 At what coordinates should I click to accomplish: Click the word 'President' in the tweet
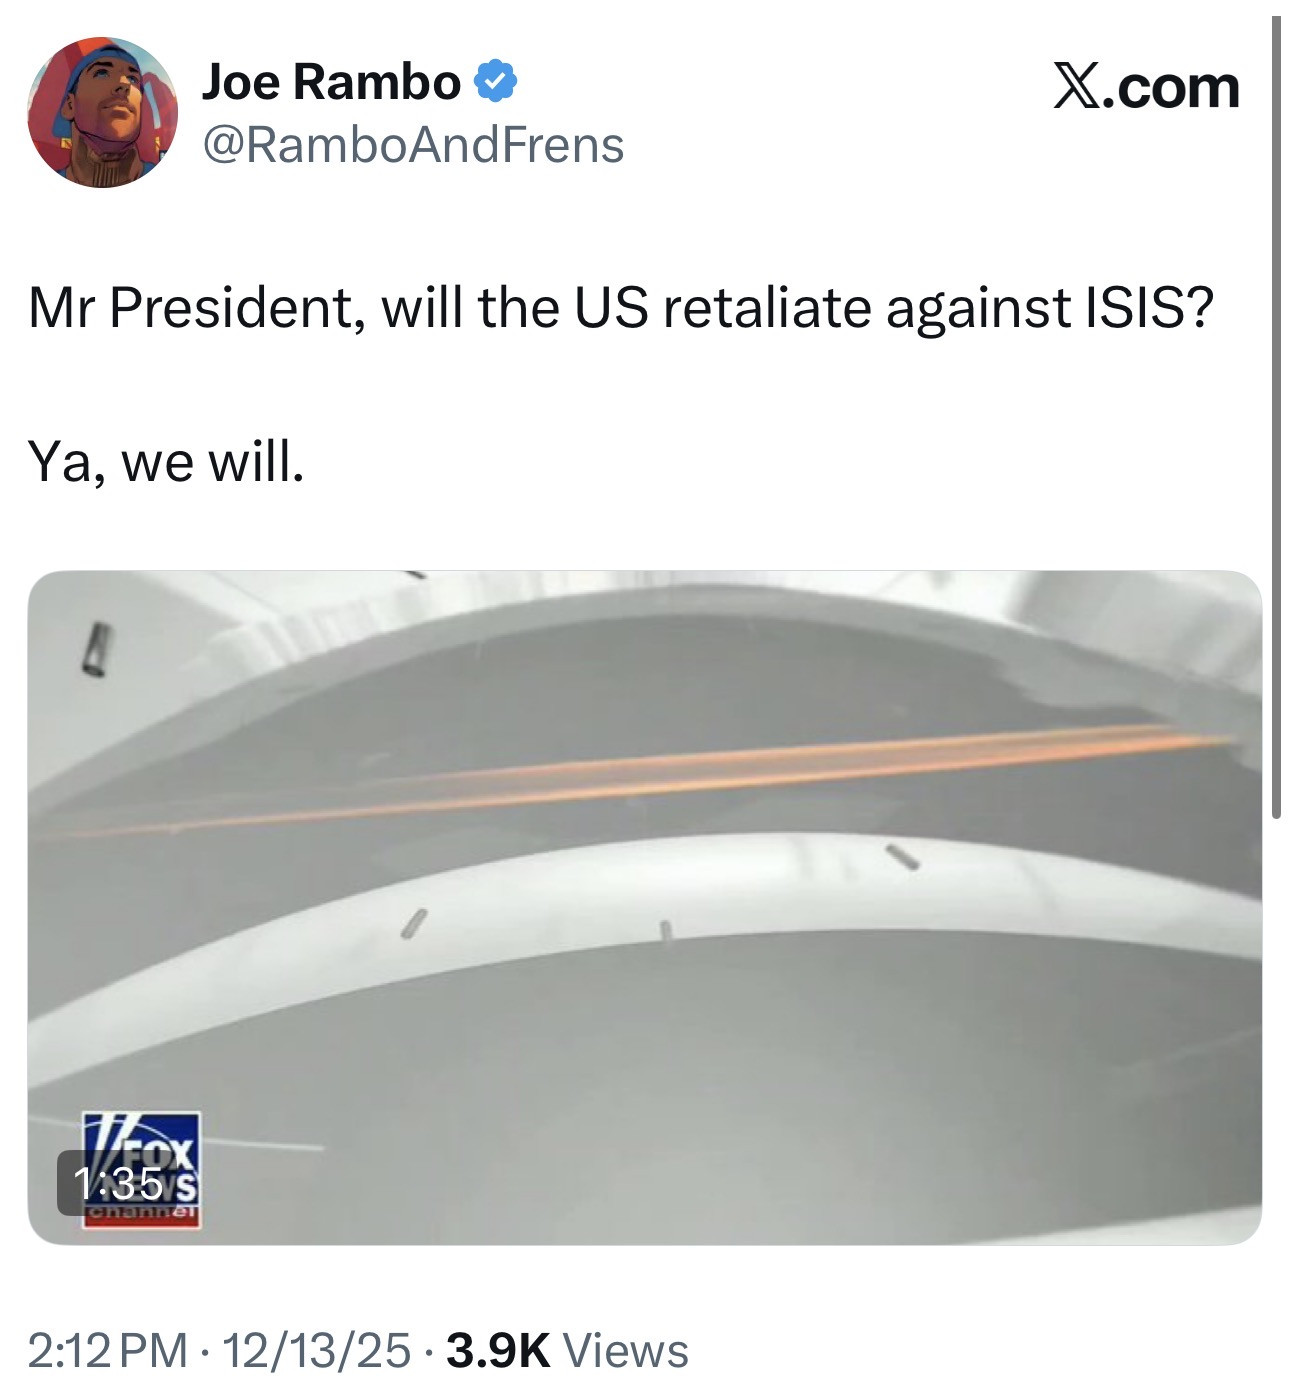[x=229, y=307]
